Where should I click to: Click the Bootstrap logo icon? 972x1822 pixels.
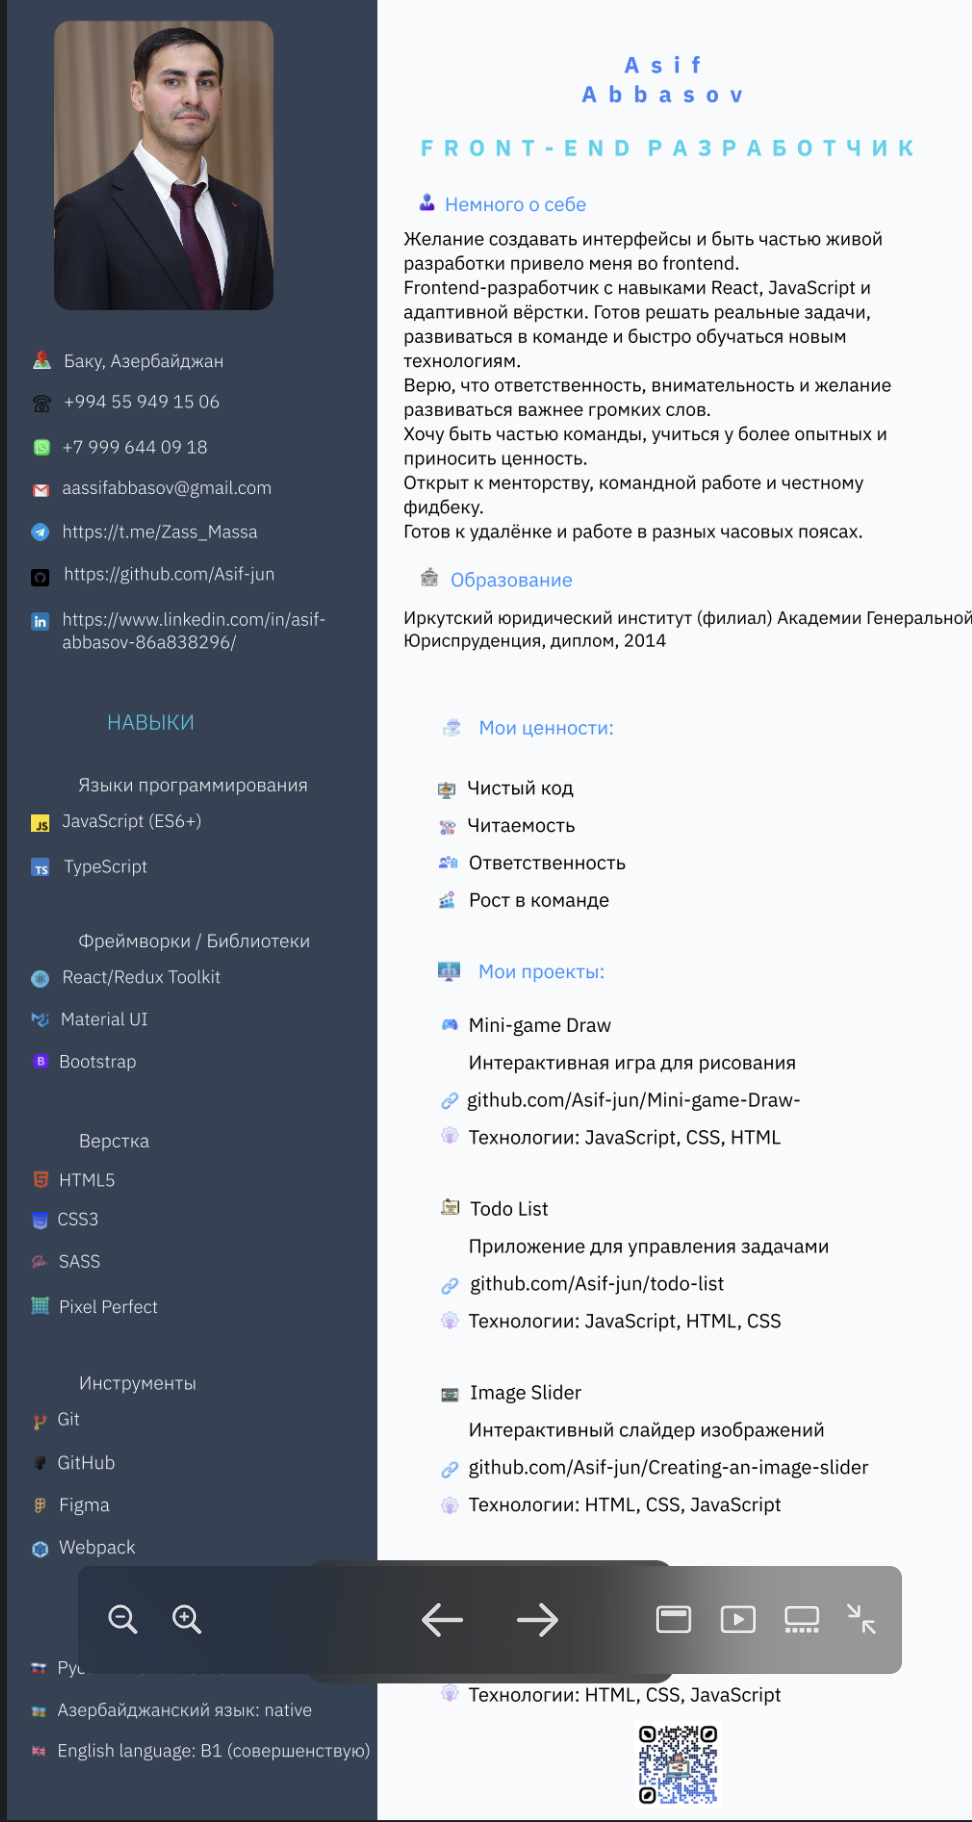[41, 1061]
